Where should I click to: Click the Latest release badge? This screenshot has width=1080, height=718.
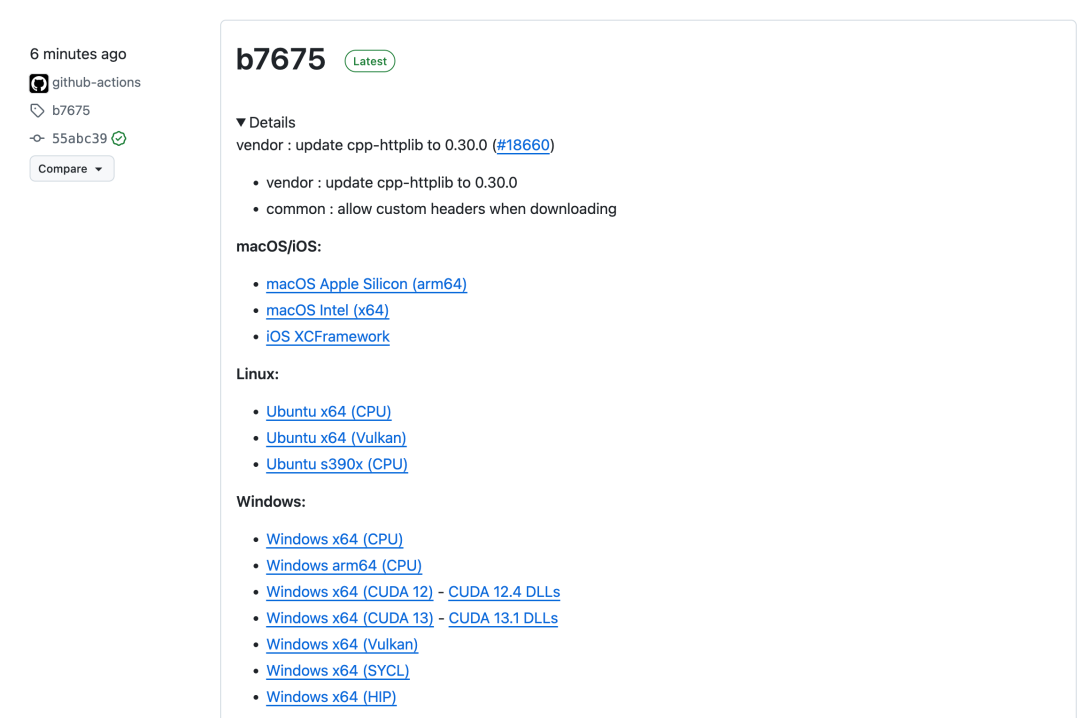[369, 61]
